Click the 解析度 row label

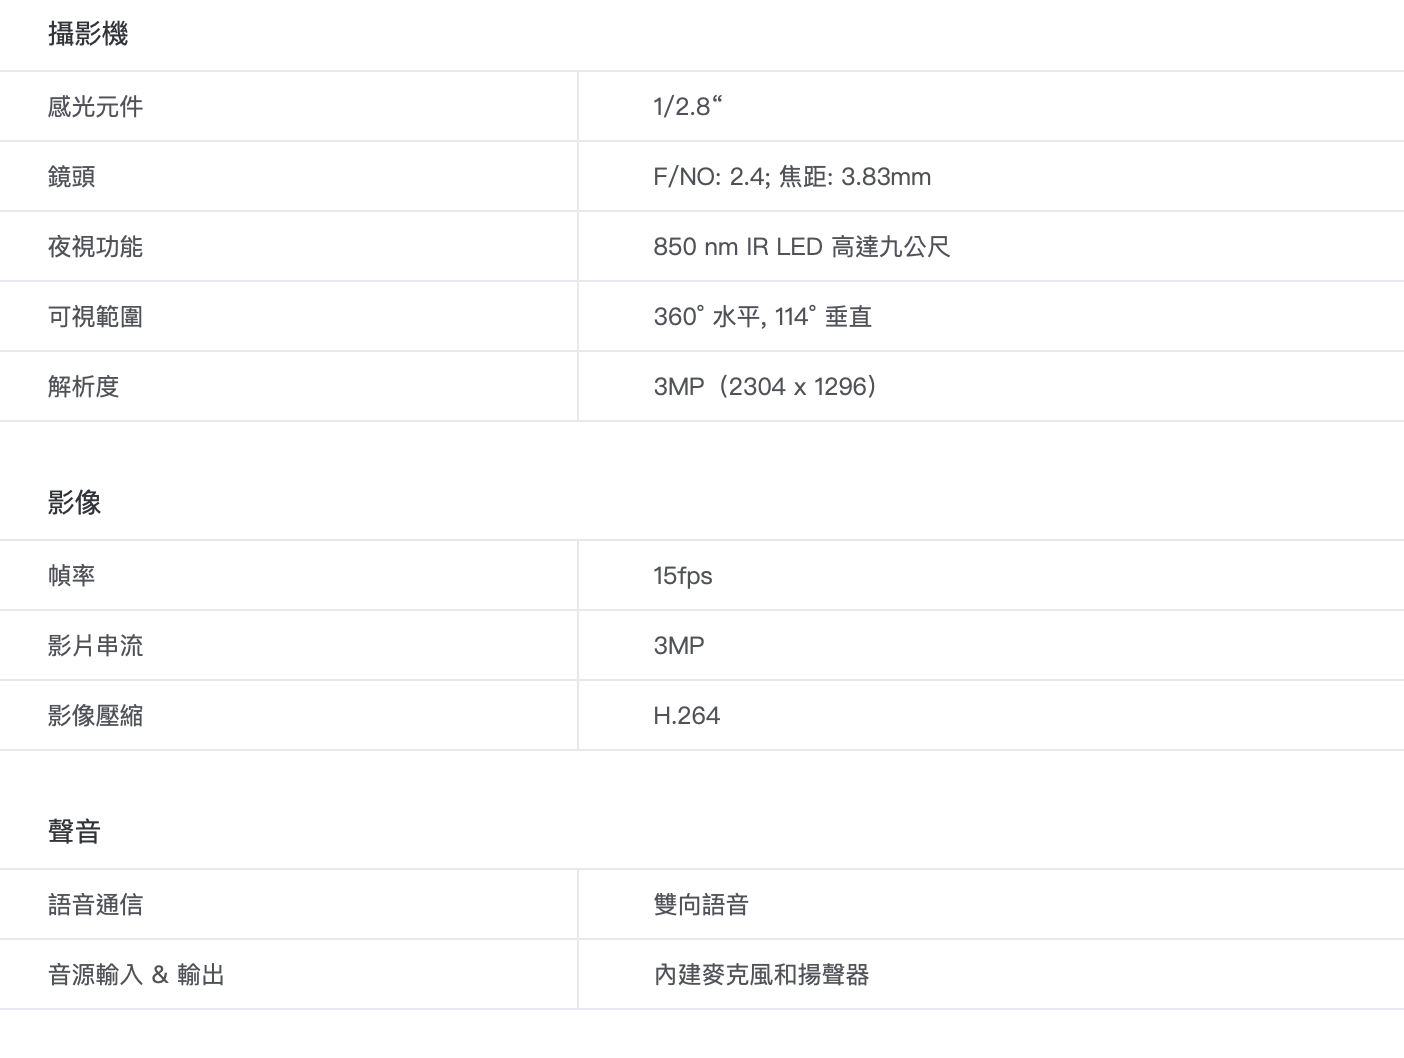tap(83, 387)
